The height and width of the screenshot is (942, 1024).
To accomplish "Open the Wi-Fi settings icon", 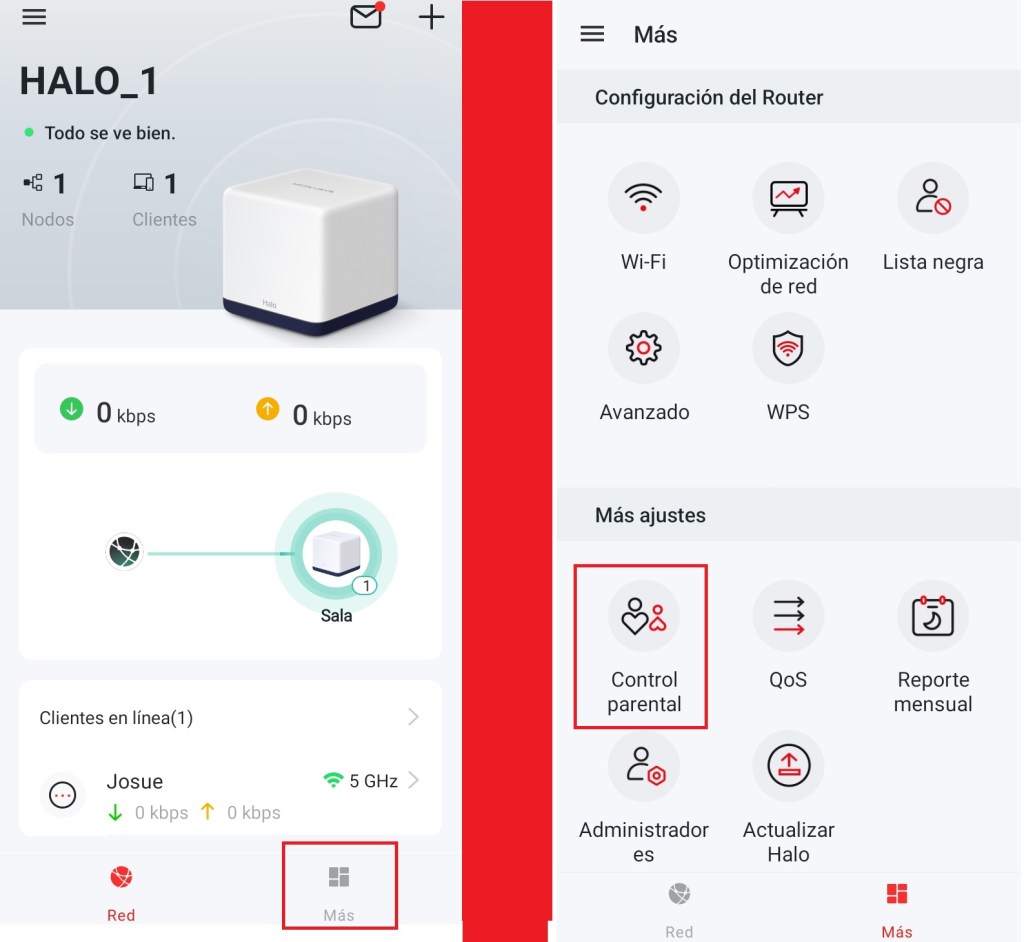I will (643, 198).
